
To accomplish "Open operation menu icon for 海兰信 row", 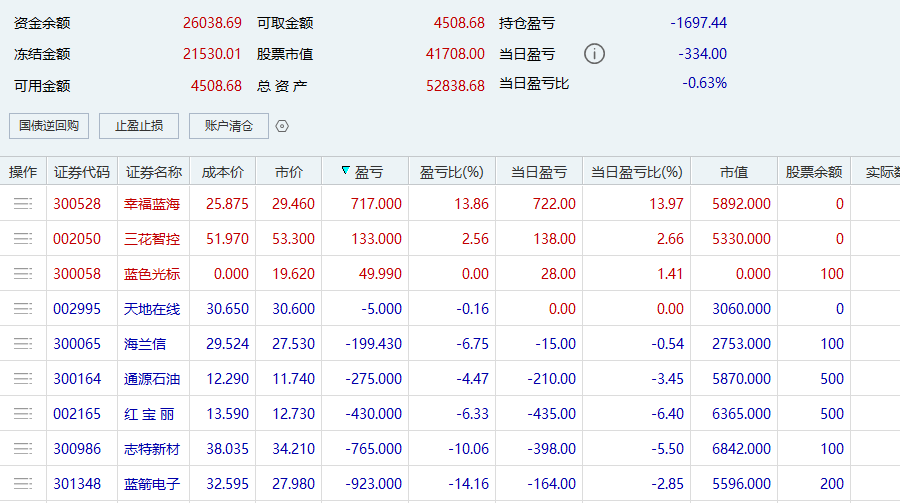I will (x=23, y=344).
